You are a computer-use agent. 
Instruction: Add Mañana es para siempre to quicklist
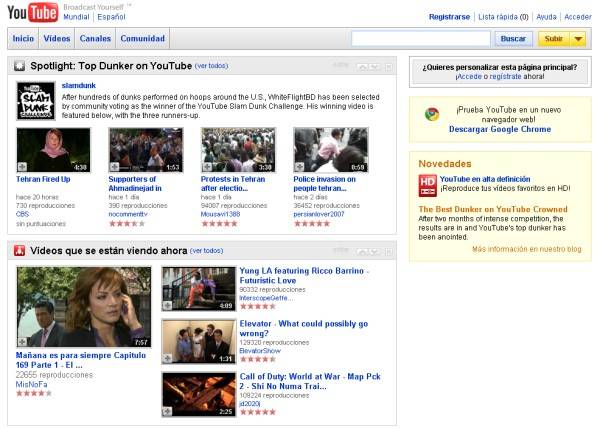pyautogui.click(x=23, y=342)
